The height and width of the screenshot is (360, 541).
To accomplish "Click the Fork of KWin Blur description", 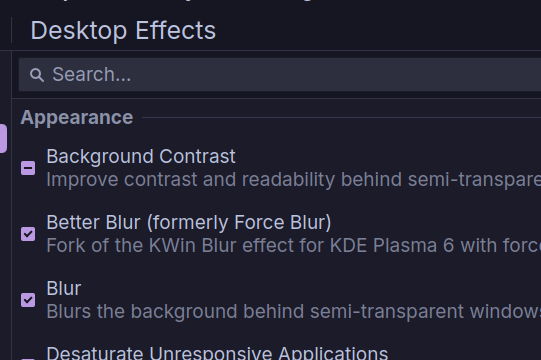I will tap(294, 245).
